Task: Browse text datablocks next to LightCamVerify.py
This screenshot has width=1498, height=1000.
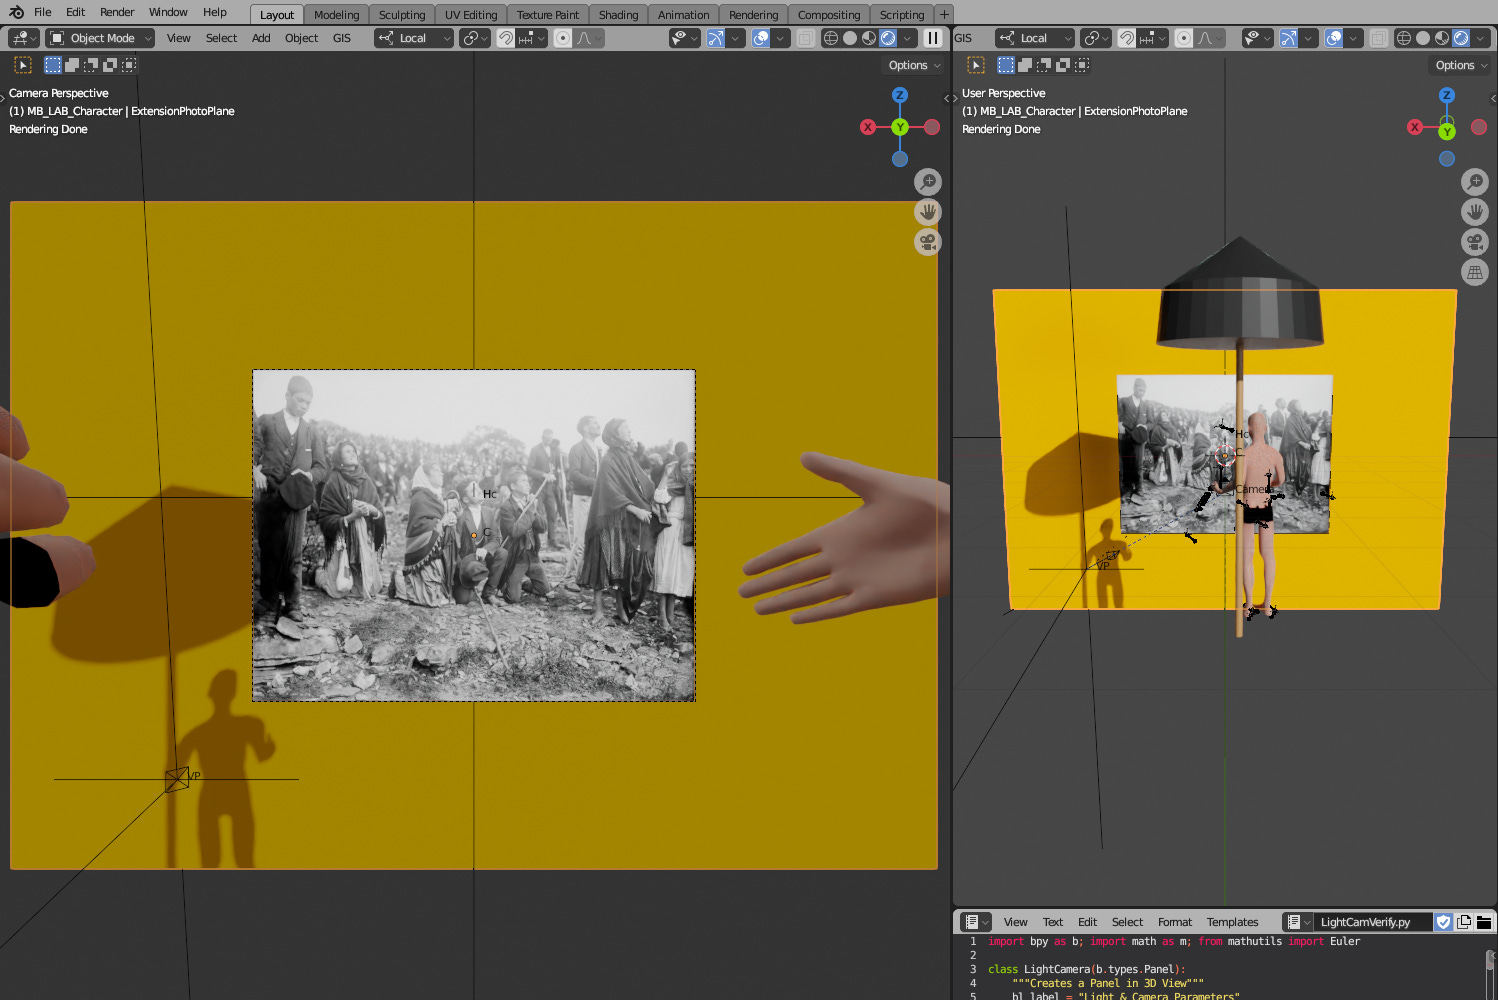Action: (1298, 922)
